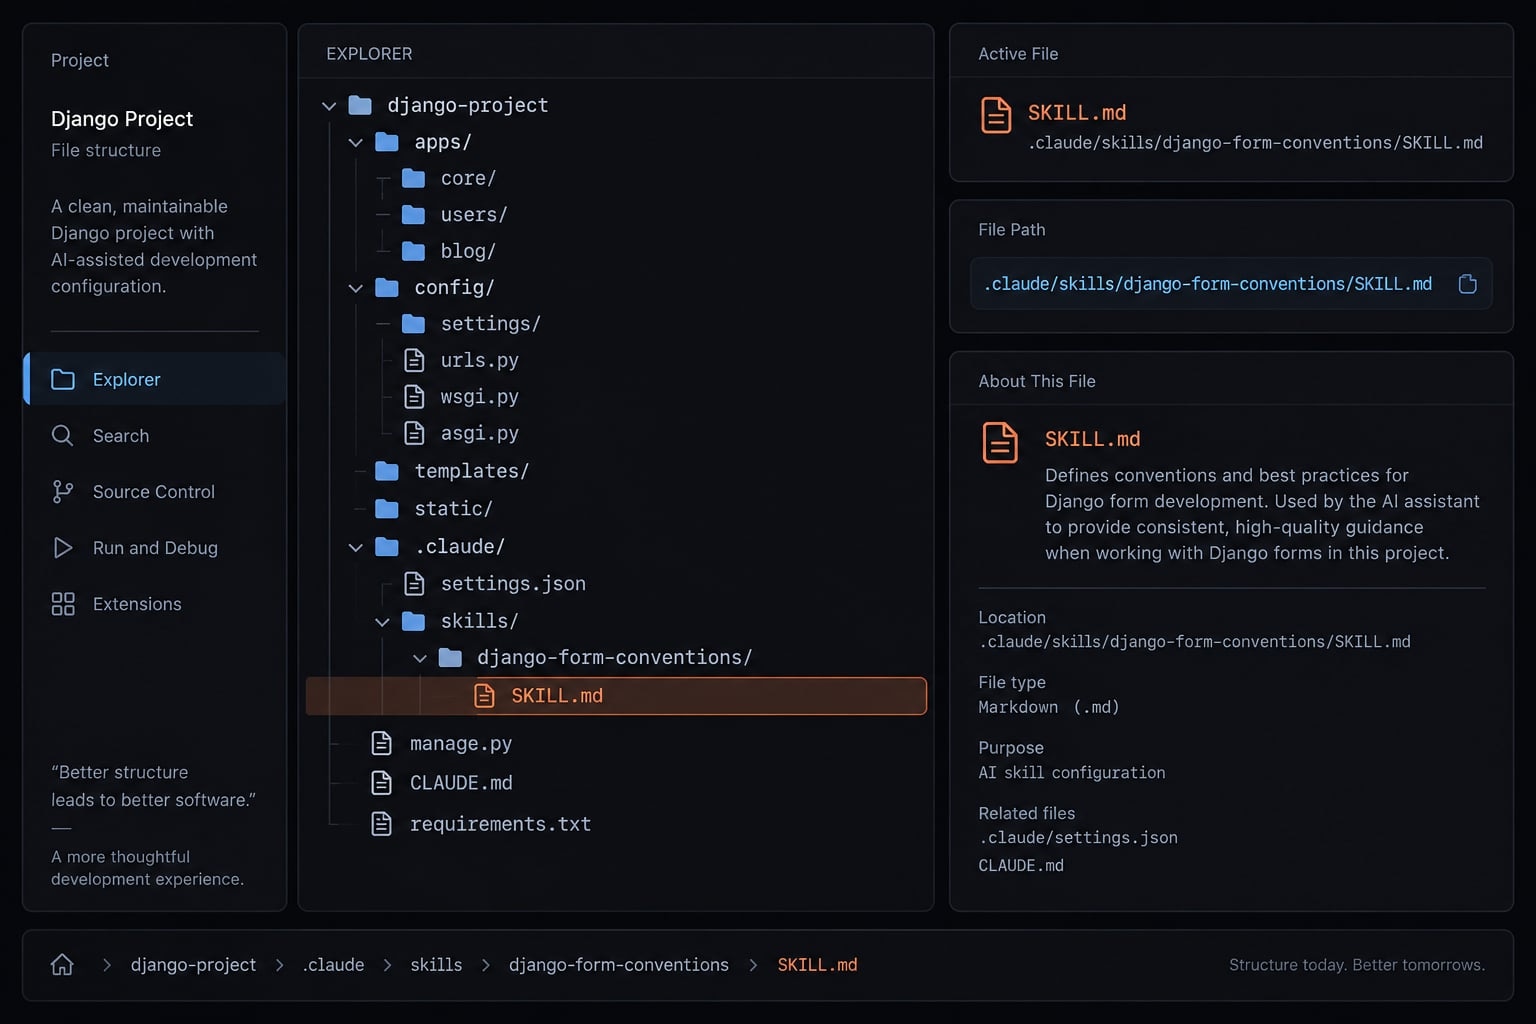
Task: Go to django-form-conventions in breadcrumb
Action: (x=619, y=964)
